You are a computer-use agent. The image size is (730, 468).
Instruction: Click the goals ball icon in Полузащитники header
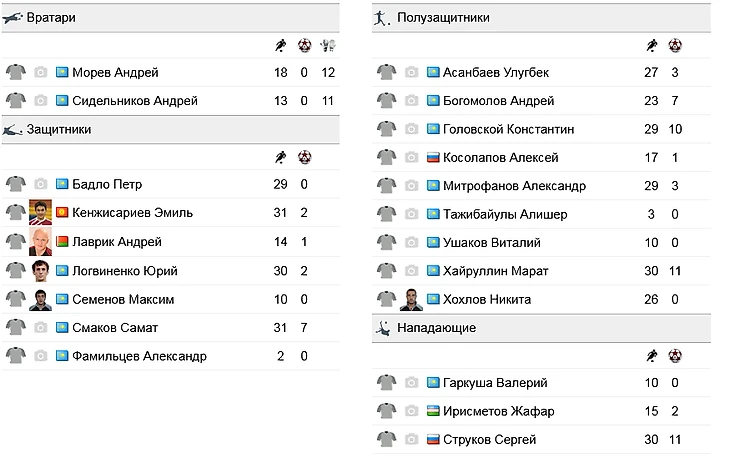674,45
